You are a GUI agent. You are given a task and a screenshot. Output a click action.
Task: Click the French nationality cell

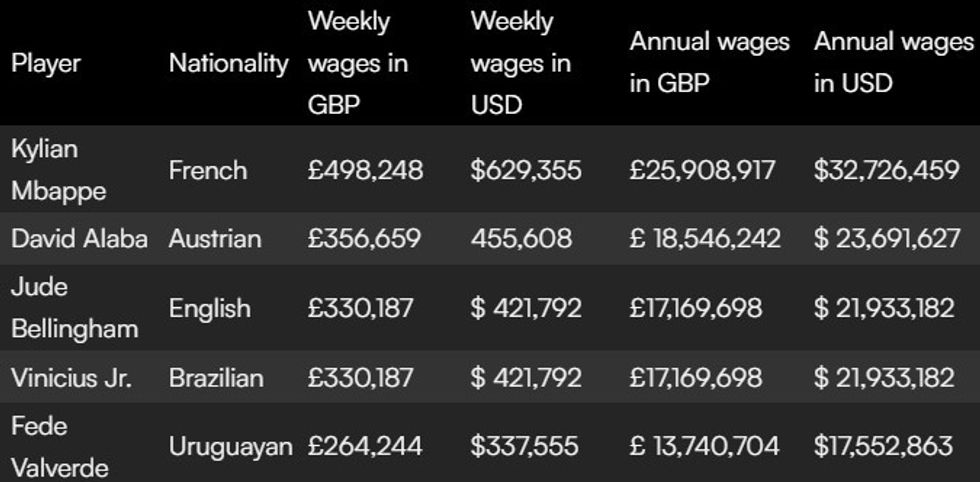pos(208,170)
